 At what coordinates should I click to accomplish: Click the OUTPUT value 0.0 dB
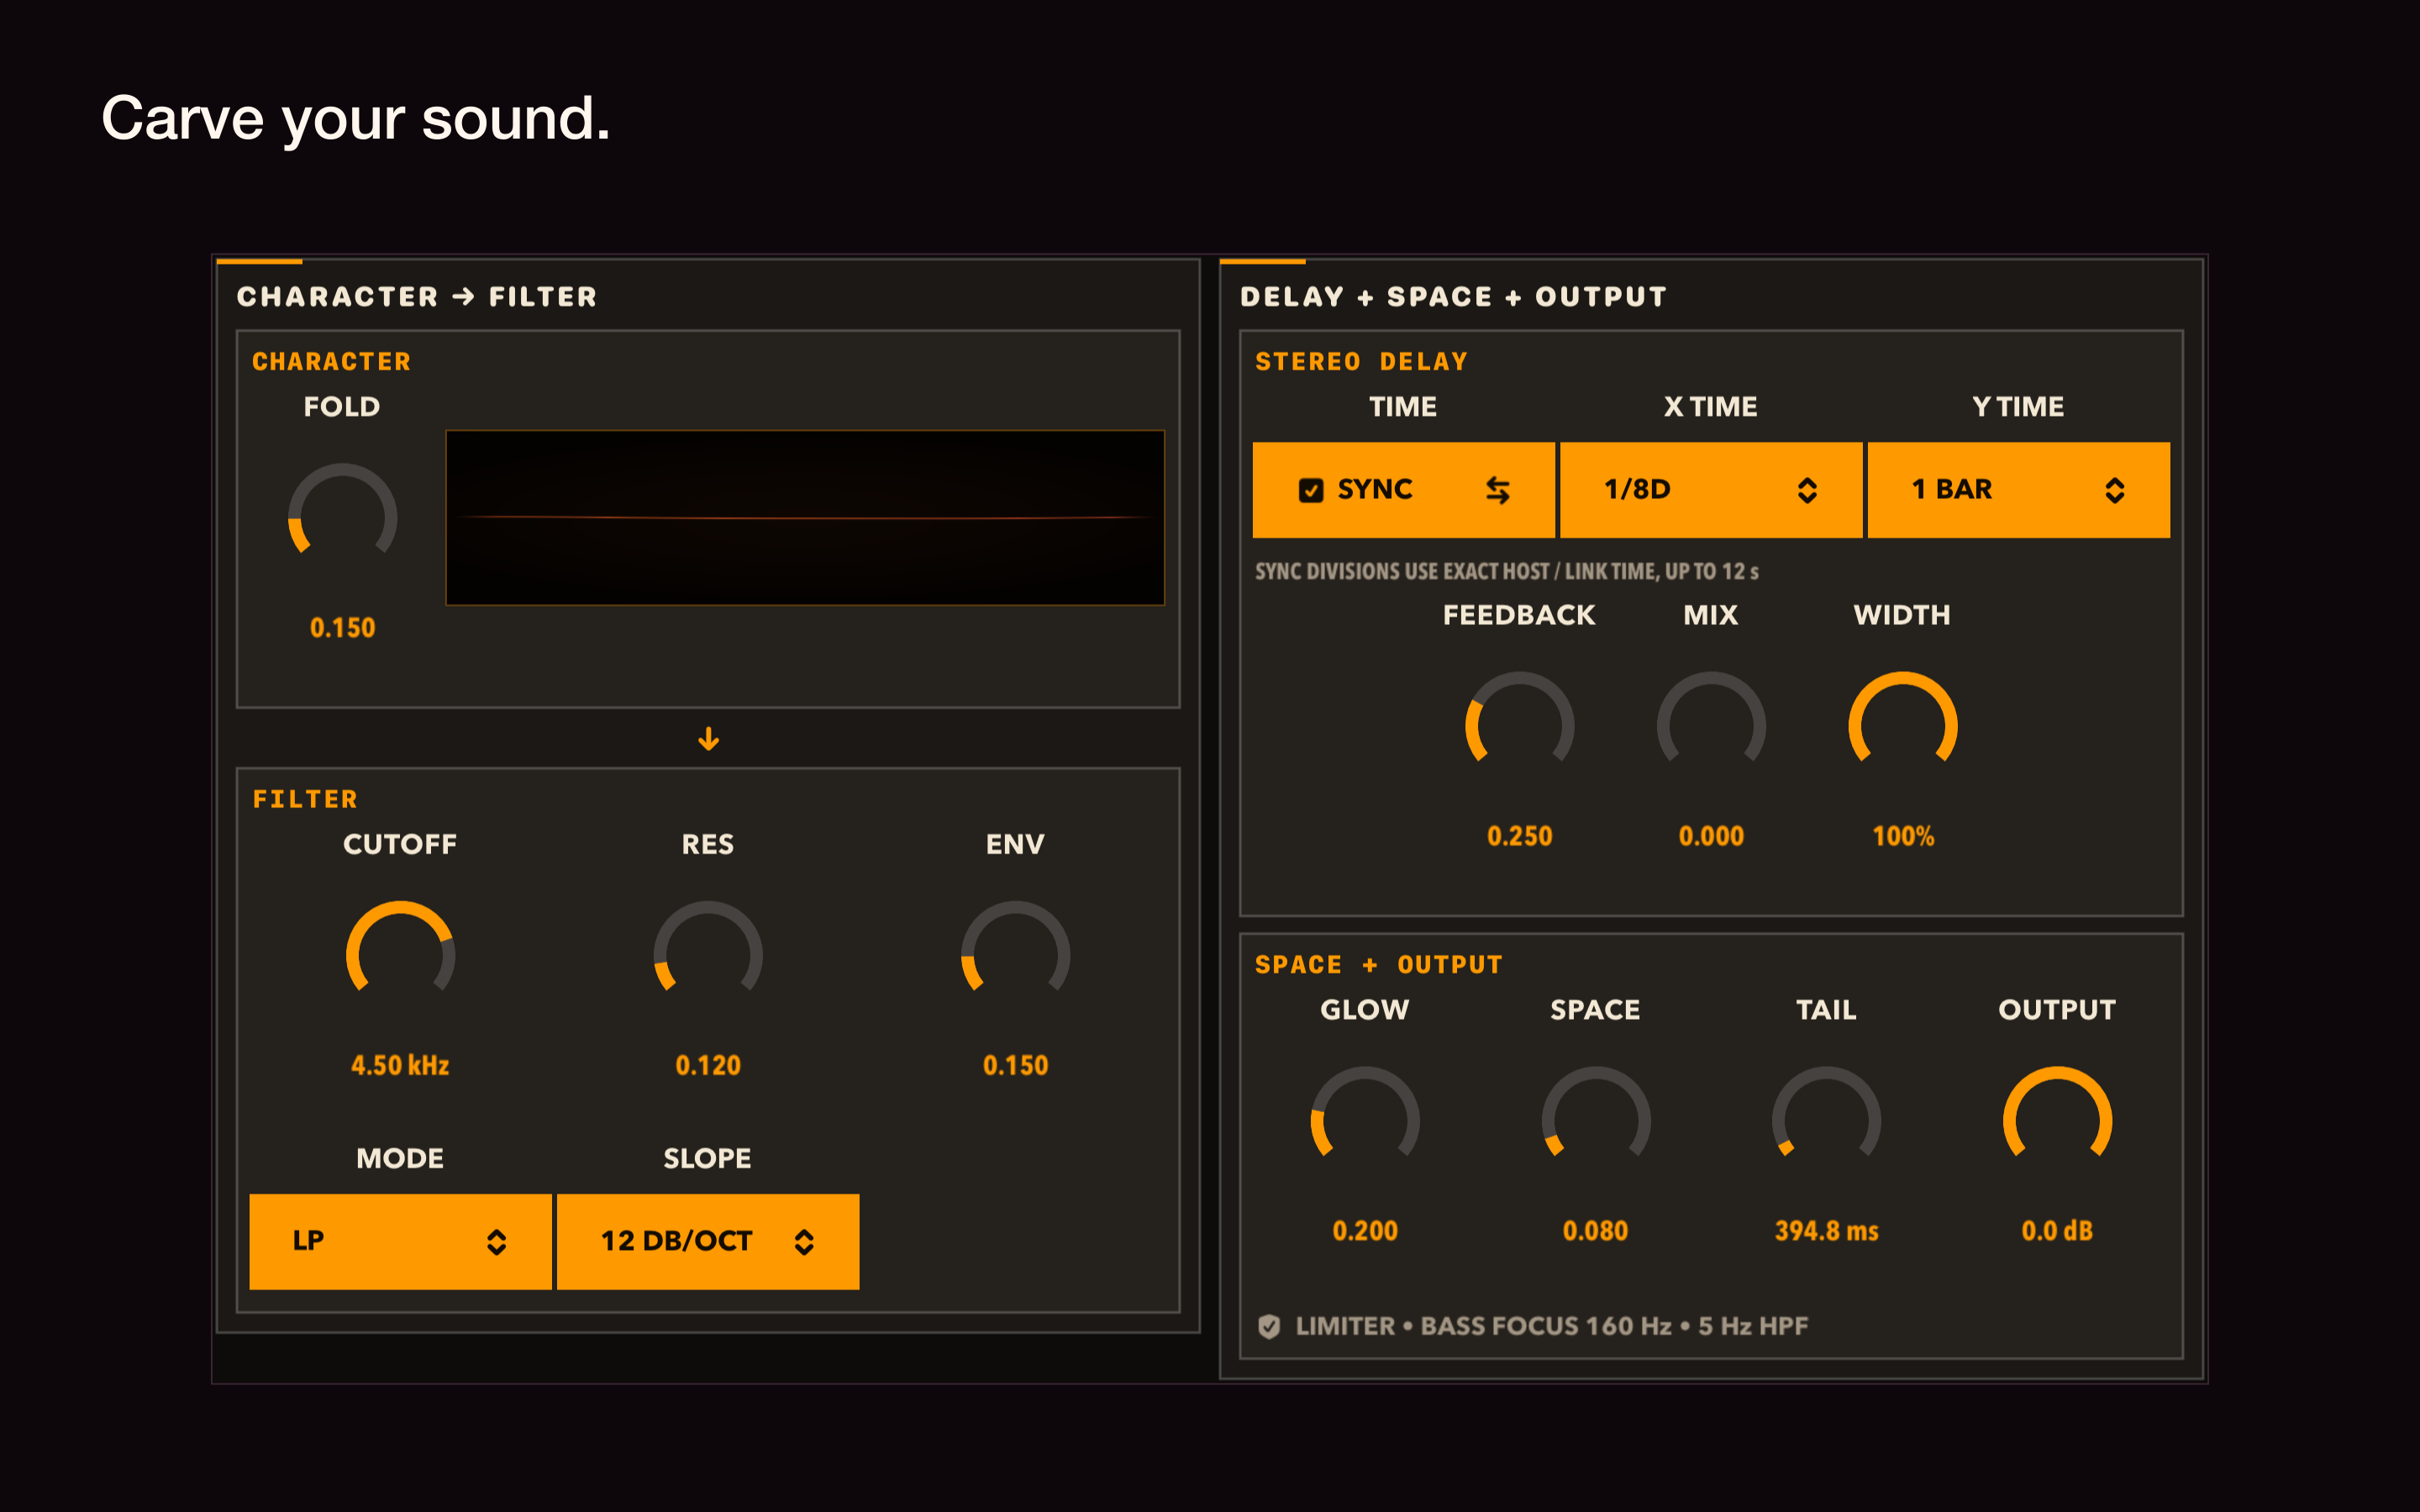tap(2057, 1231)
